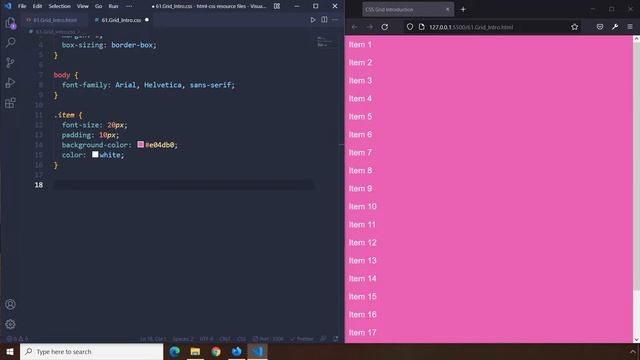The width and height of the screenshot is (640, 360).
Task: Open Google Chrome from taskbar
Action: pos(216,351)
